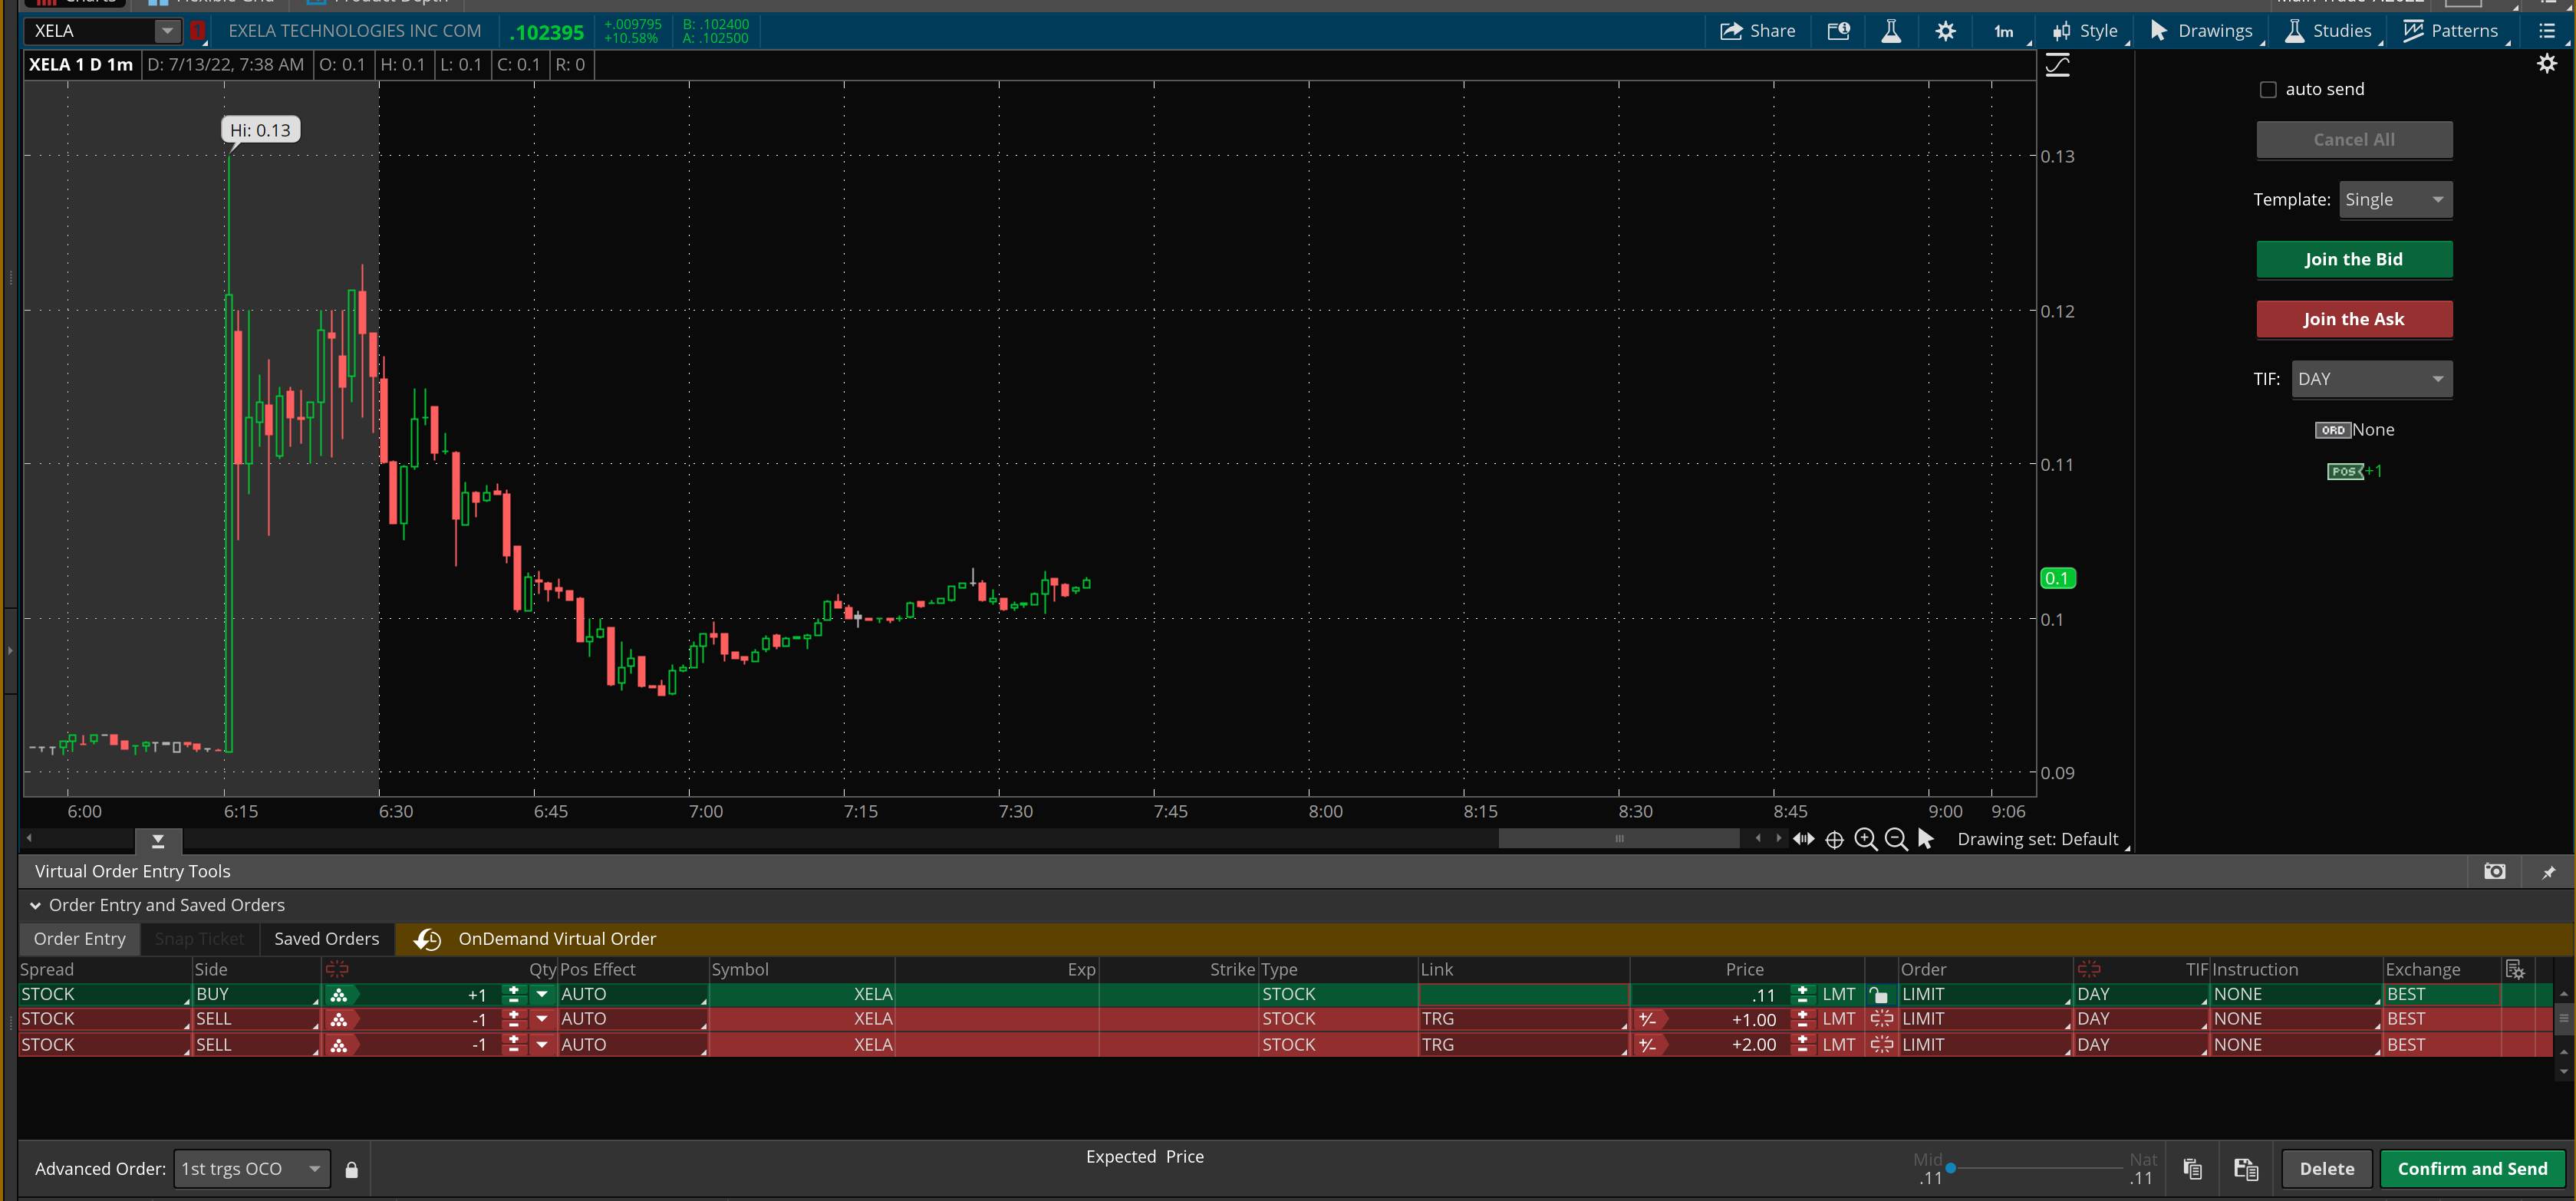Click the OnDemand virtual order clock icon
Viewport: 2576px width, 1201px height.
pyautogui.click(x=428, y=939)
